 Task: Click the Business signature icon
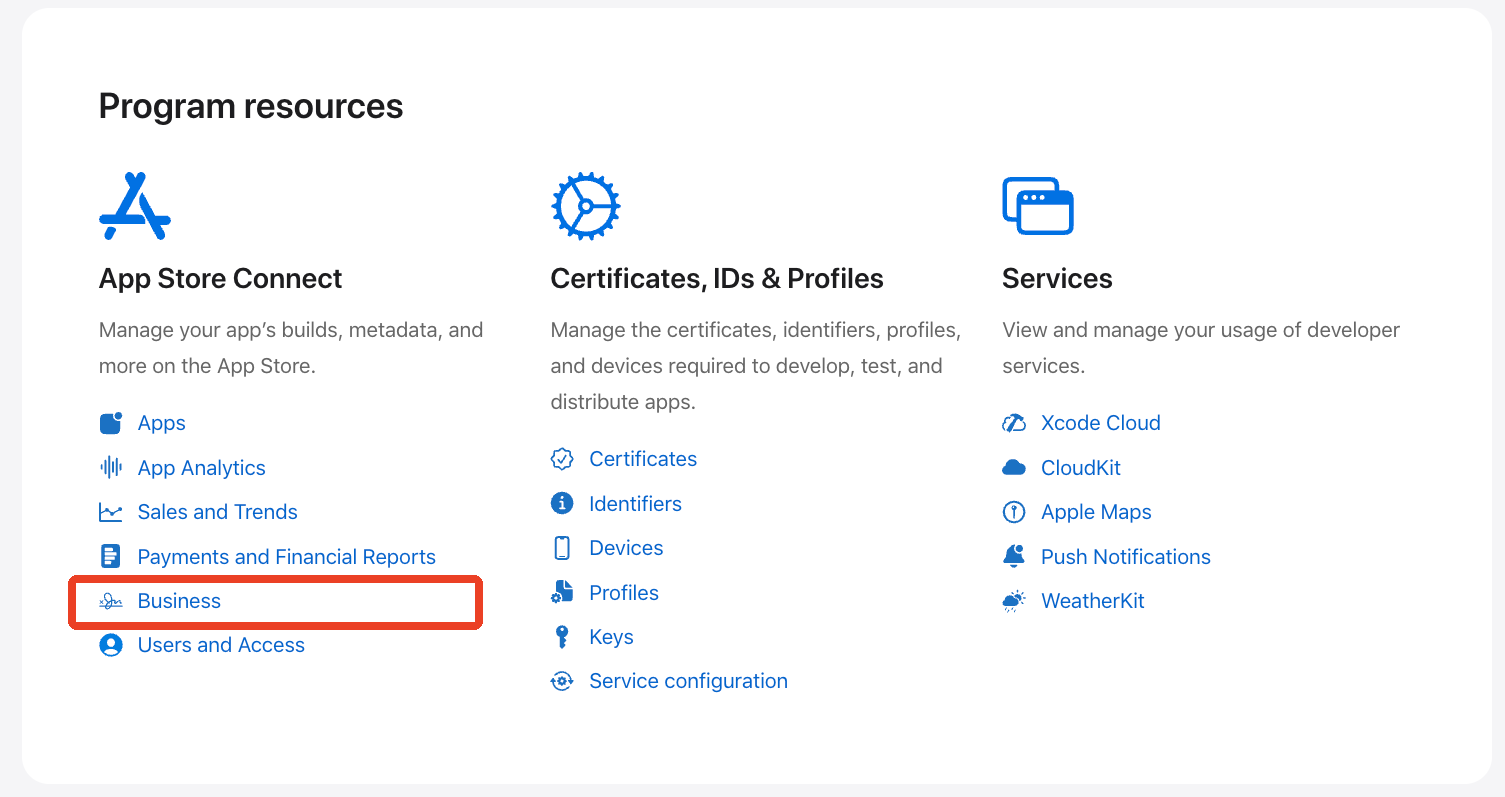point(111,601)
